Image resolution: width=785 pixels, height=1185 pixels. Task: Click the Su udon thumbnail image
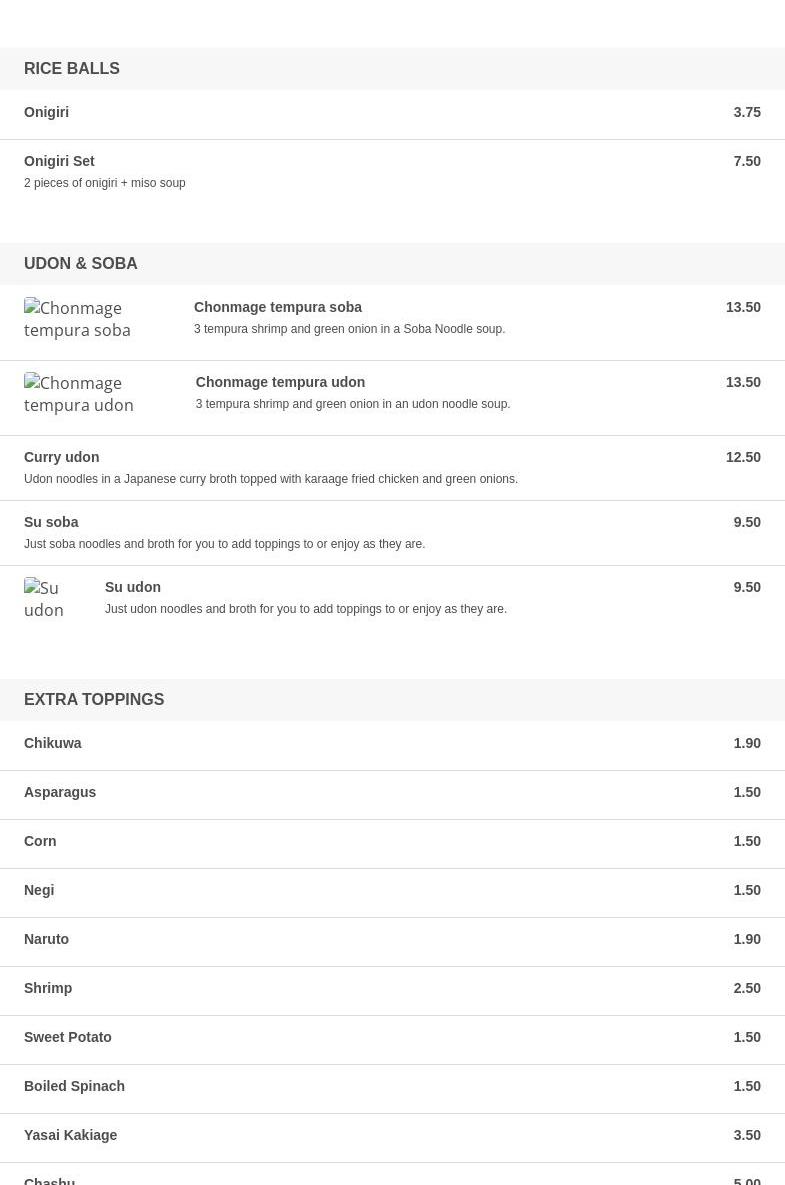point(44,599)
